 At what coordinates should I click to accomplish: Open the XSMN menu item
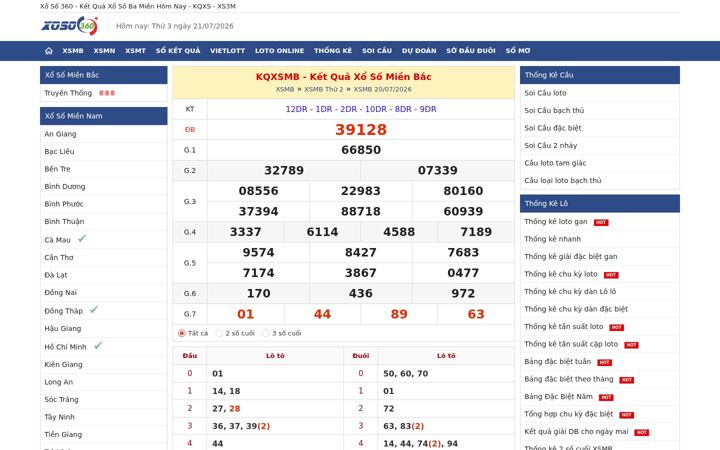(104, 51)
